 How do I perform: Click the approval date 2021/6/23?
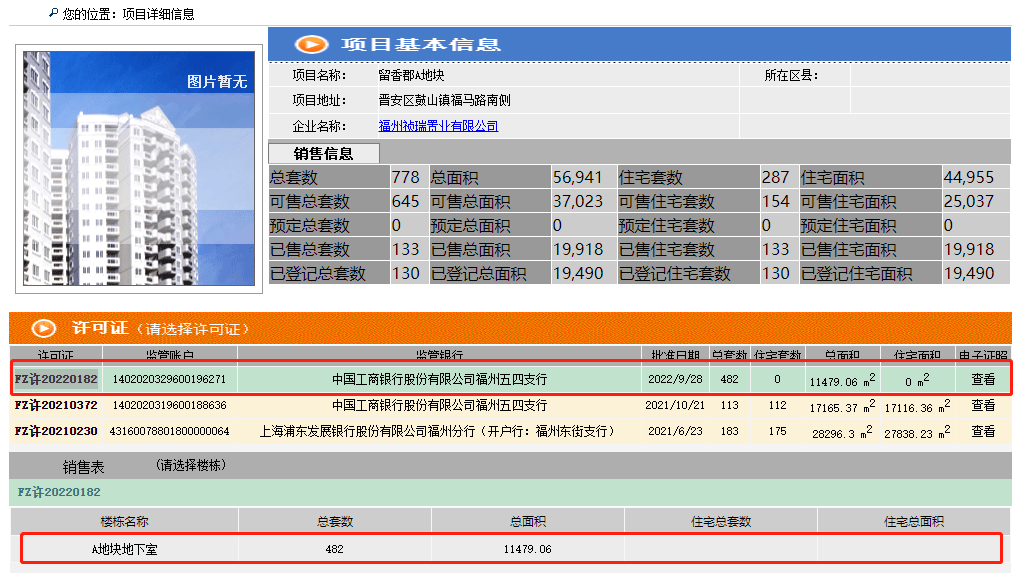675,431
